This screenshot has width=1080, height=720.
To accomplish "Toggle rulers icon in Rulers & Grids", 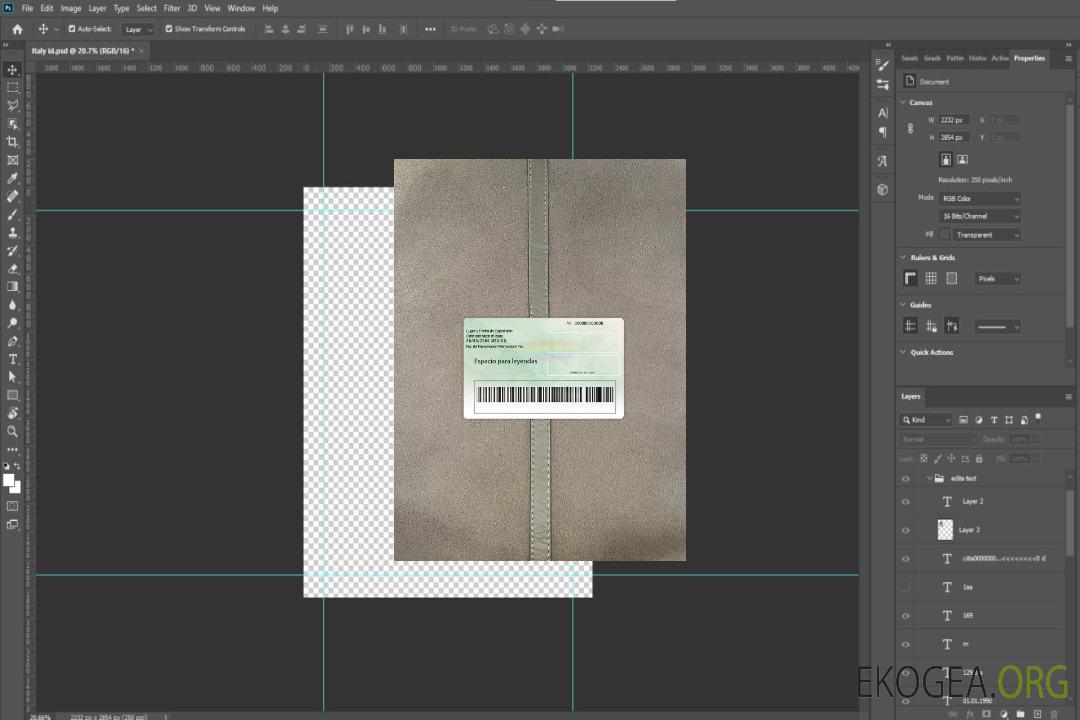I will coord(910,279).
